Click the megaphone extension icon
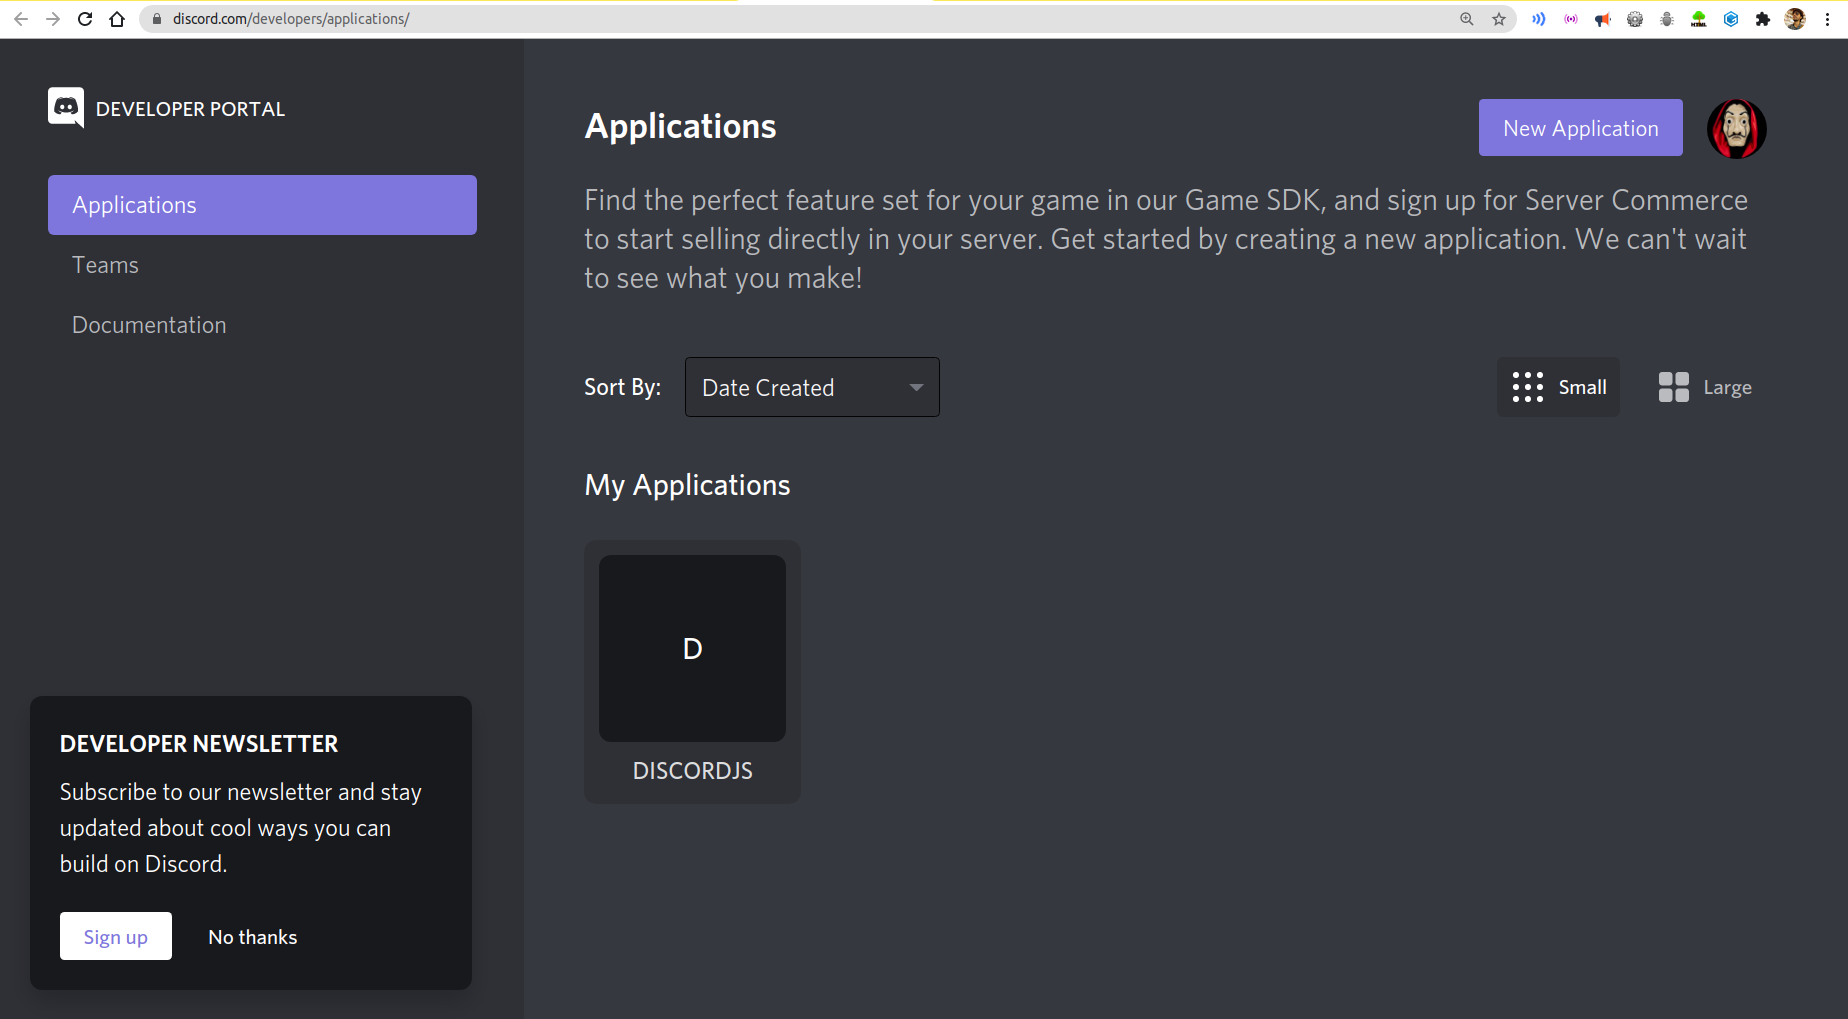This screenshot has width=1848, height=1019. point(1603,19)
